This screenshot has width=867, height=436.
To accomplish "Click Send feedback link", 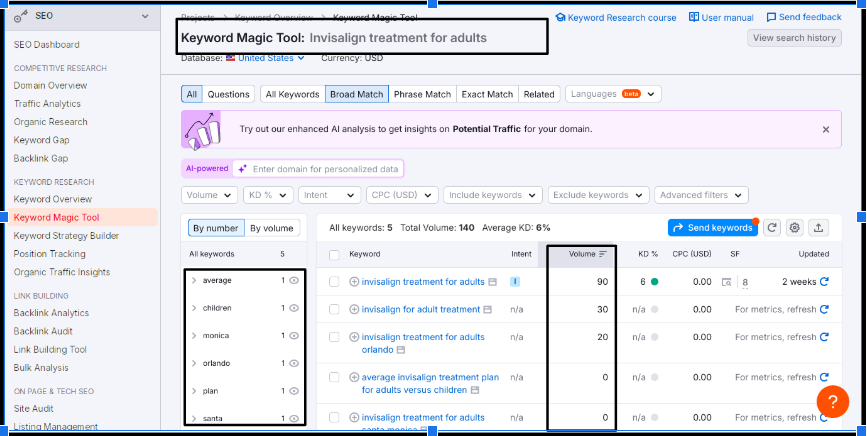I will [804, 18].
